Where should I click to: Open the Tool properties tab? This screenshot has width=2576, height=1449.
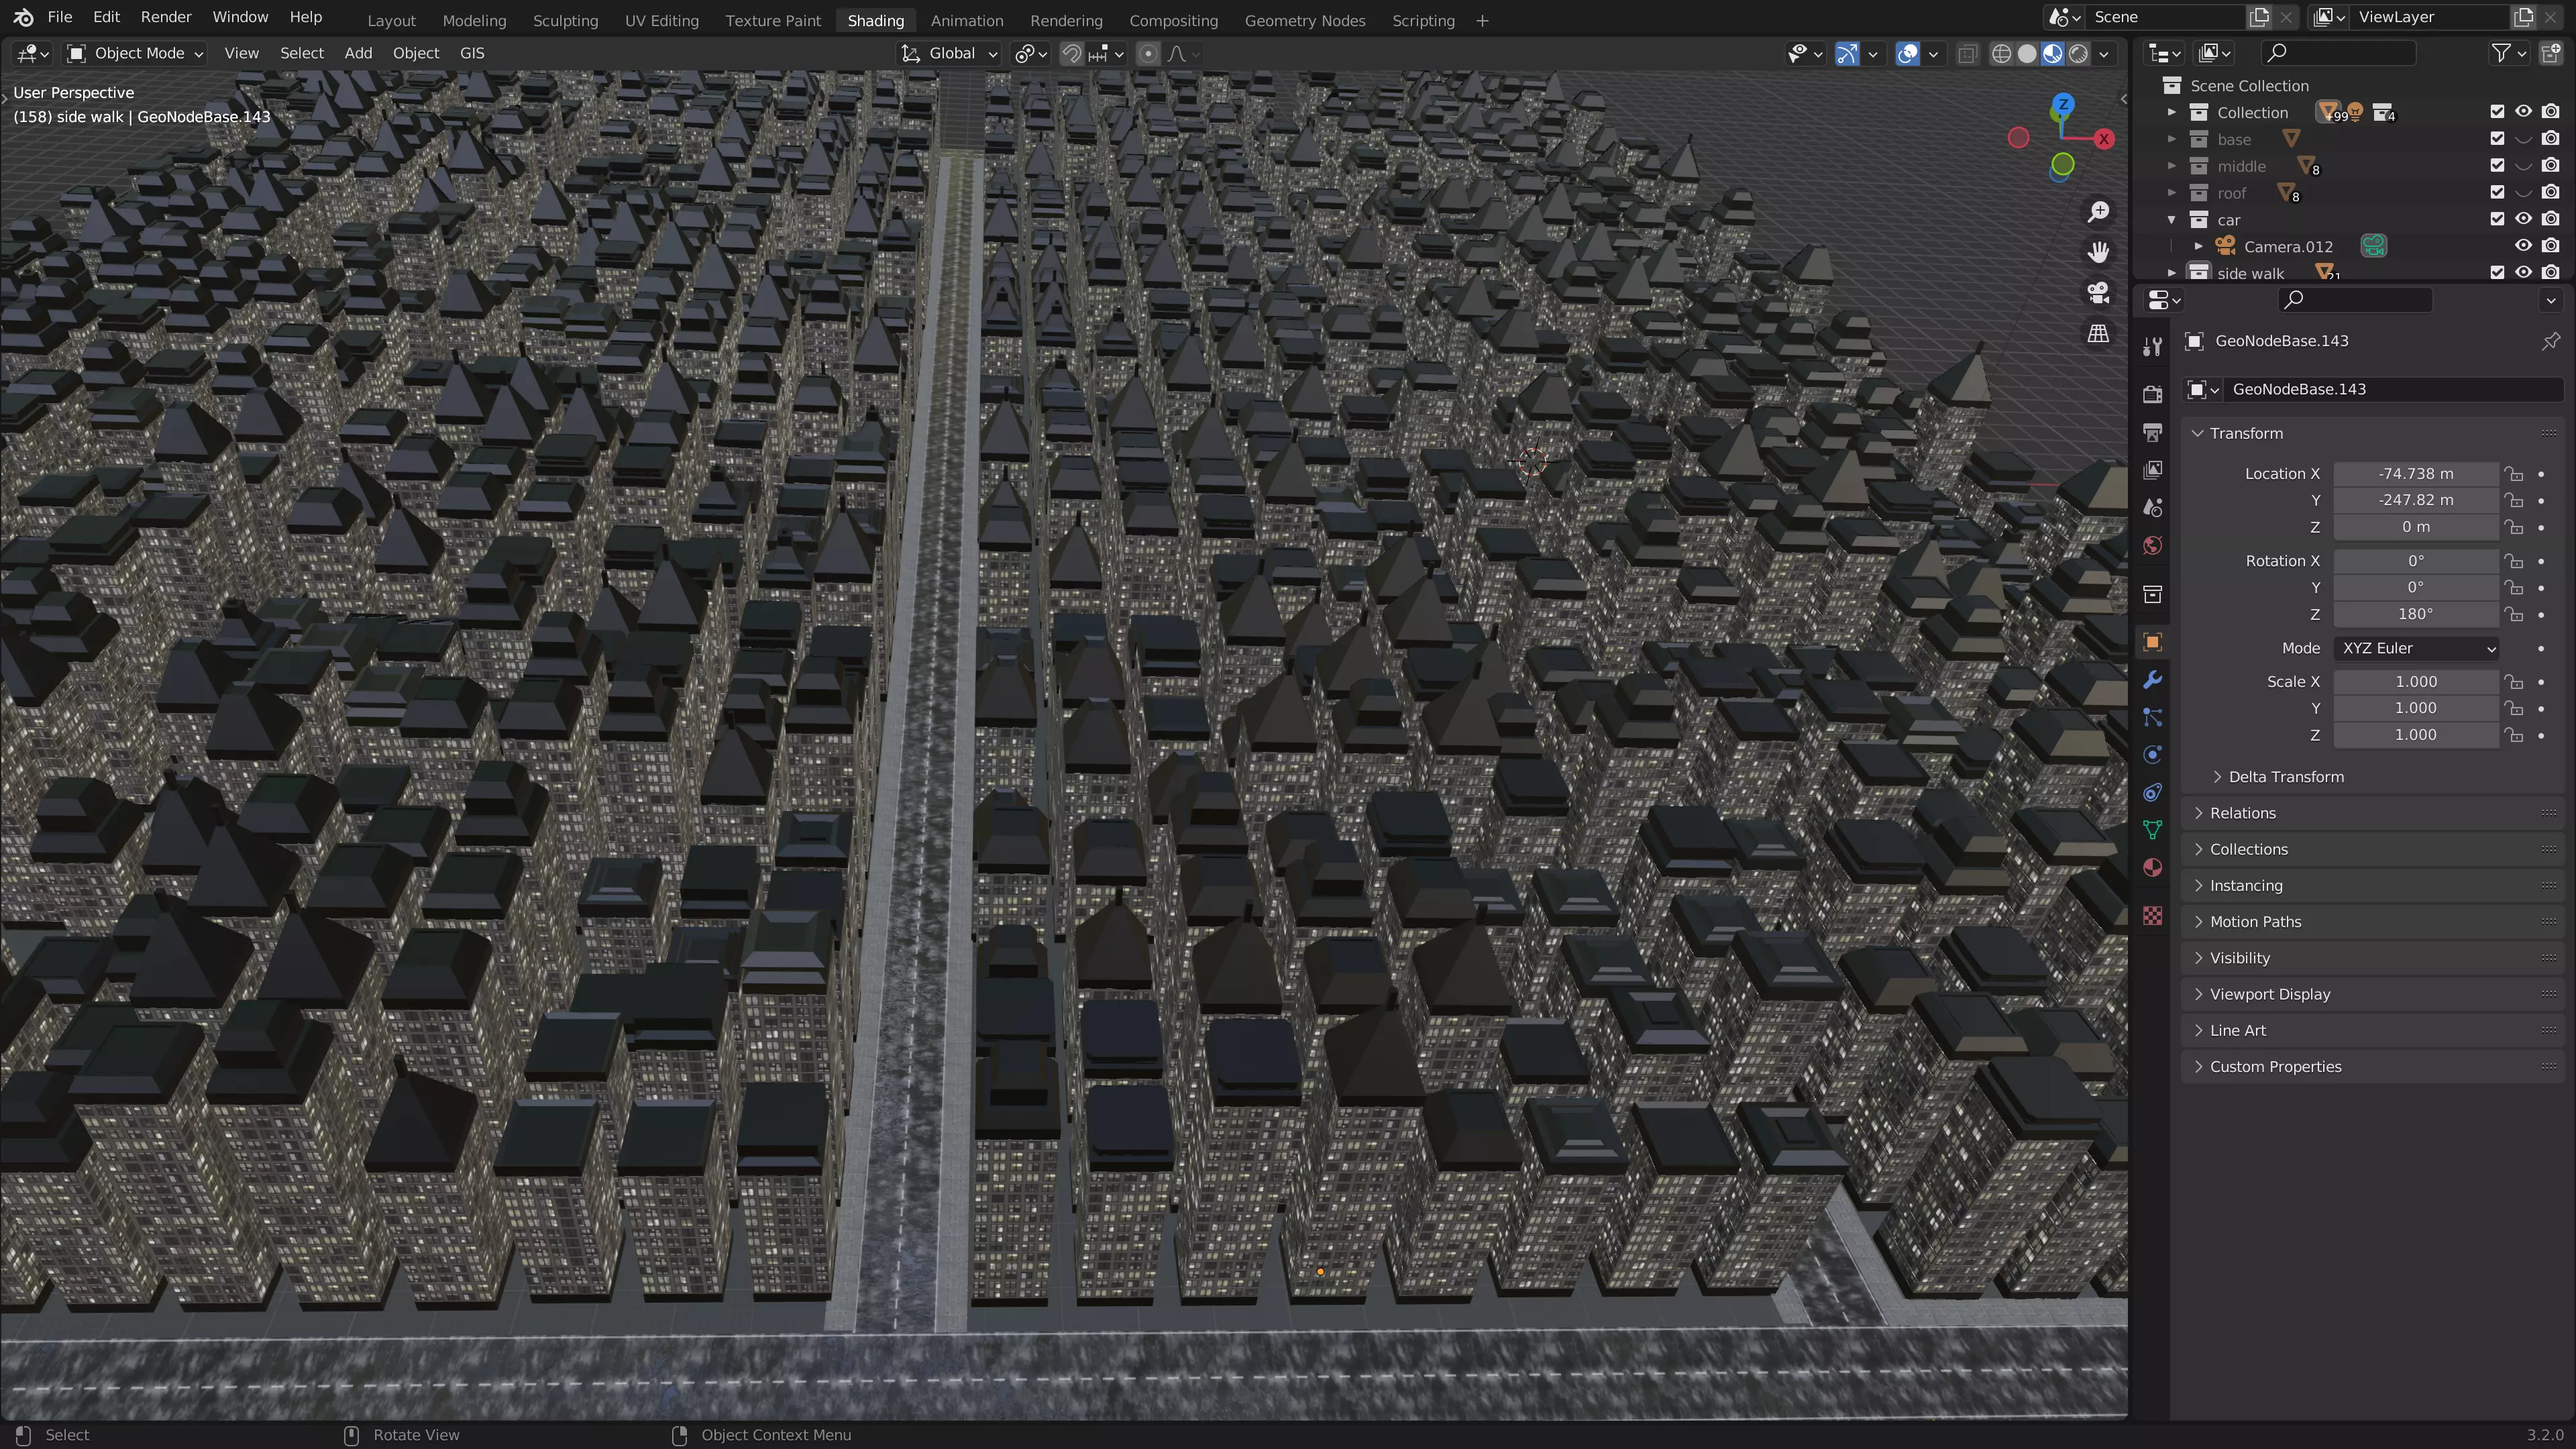pos(2152,346)
